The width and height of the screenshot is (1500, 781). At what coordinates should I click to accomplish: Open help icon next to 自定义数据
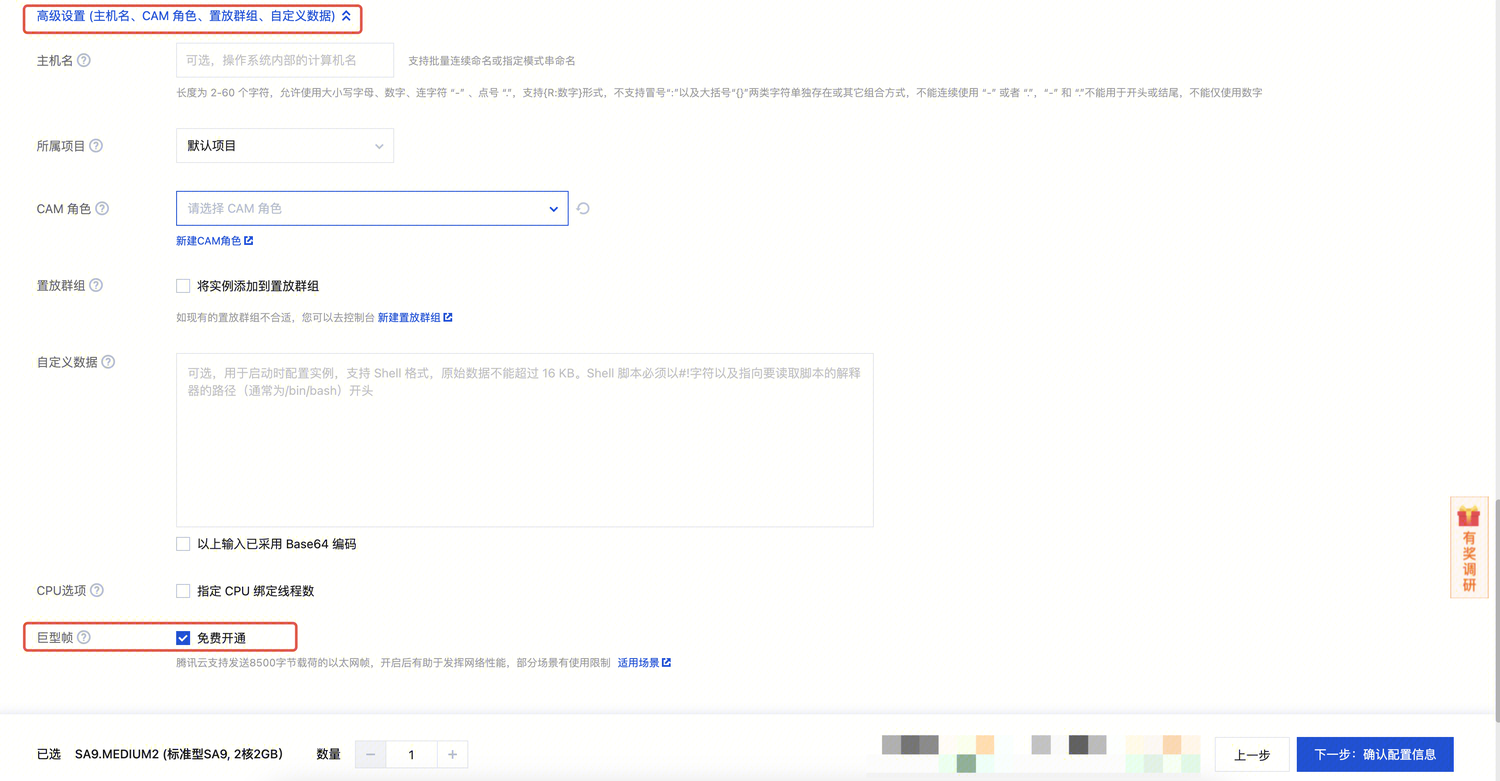coord(108,362)
